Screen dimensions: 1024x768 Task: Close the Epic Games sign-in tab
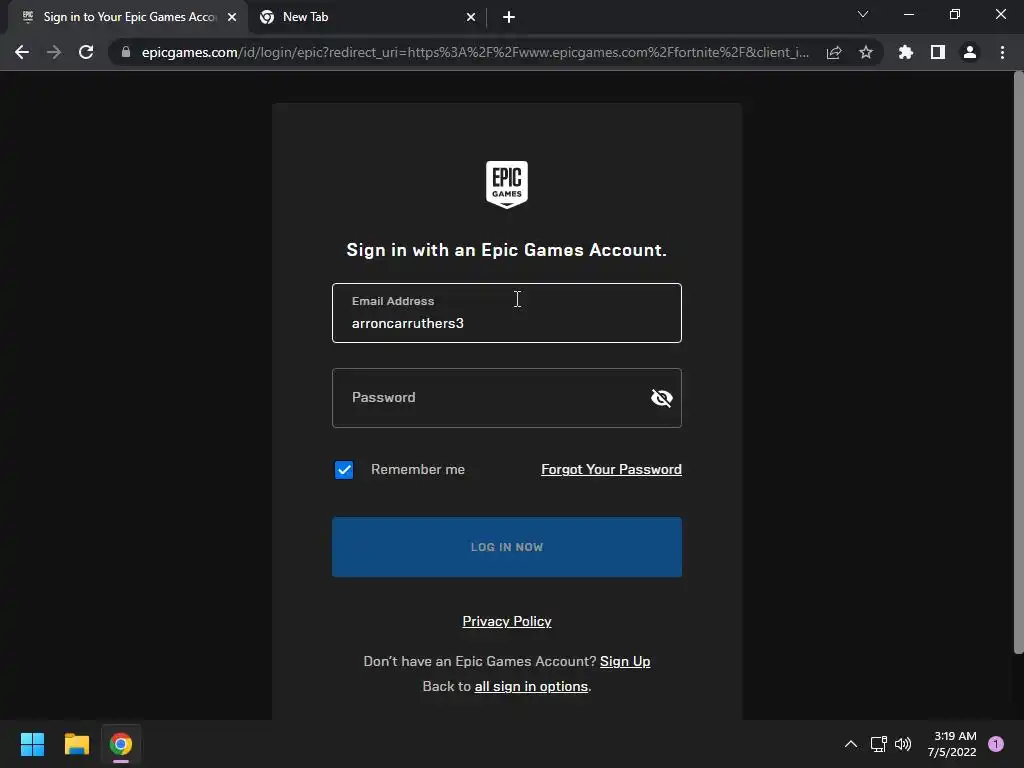point(232,17)
